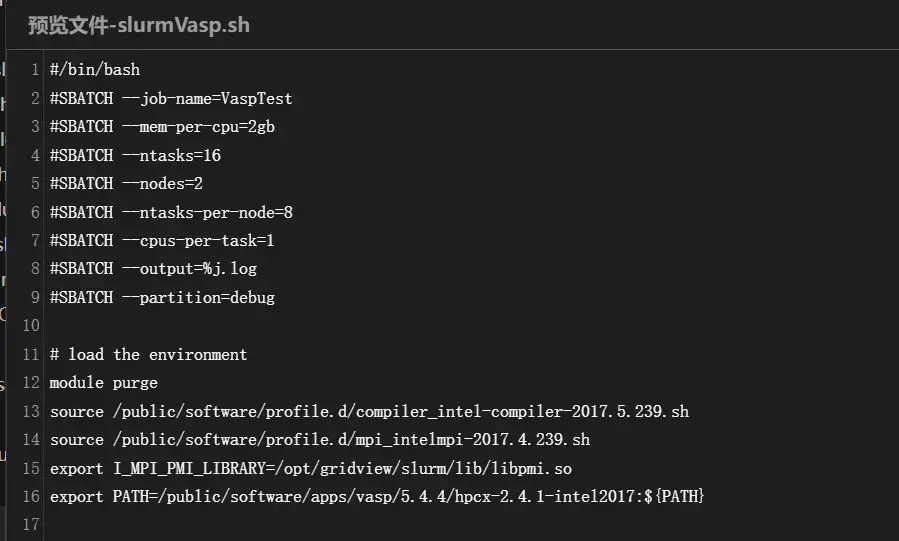Click the '# load the environment' comment
The width and height of the screenshot is (899, 541).
pyautogui.click(x=148, y=354)
